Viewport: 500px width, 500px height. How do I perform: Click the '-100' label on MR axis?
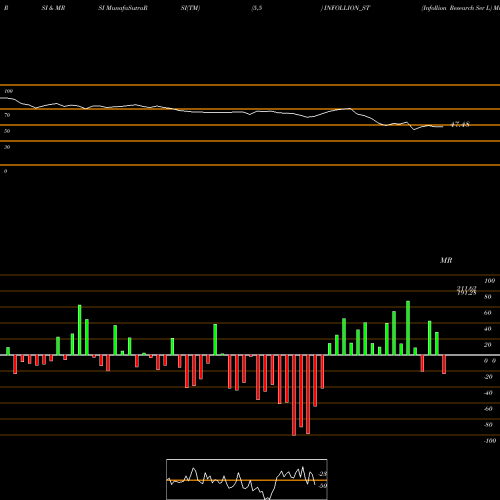(x=490, y=441)
